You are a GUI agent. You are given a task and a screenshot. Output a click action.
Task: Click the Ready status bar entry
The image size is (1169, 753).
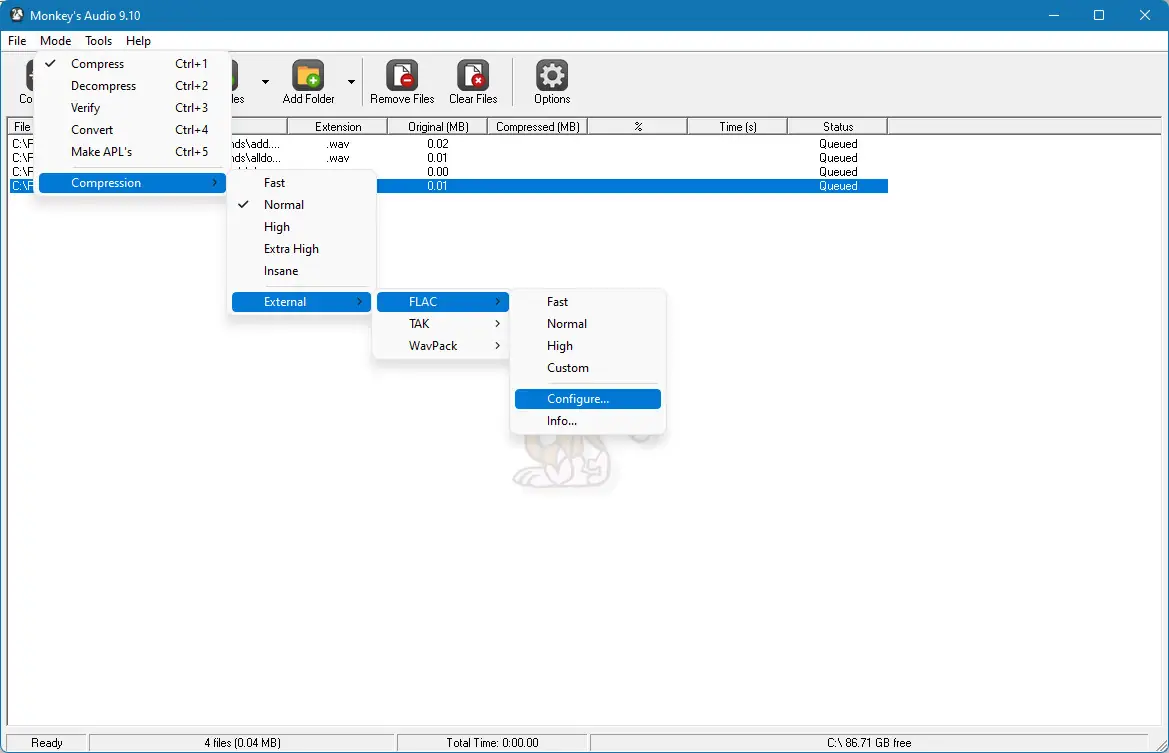pos(47,743)
